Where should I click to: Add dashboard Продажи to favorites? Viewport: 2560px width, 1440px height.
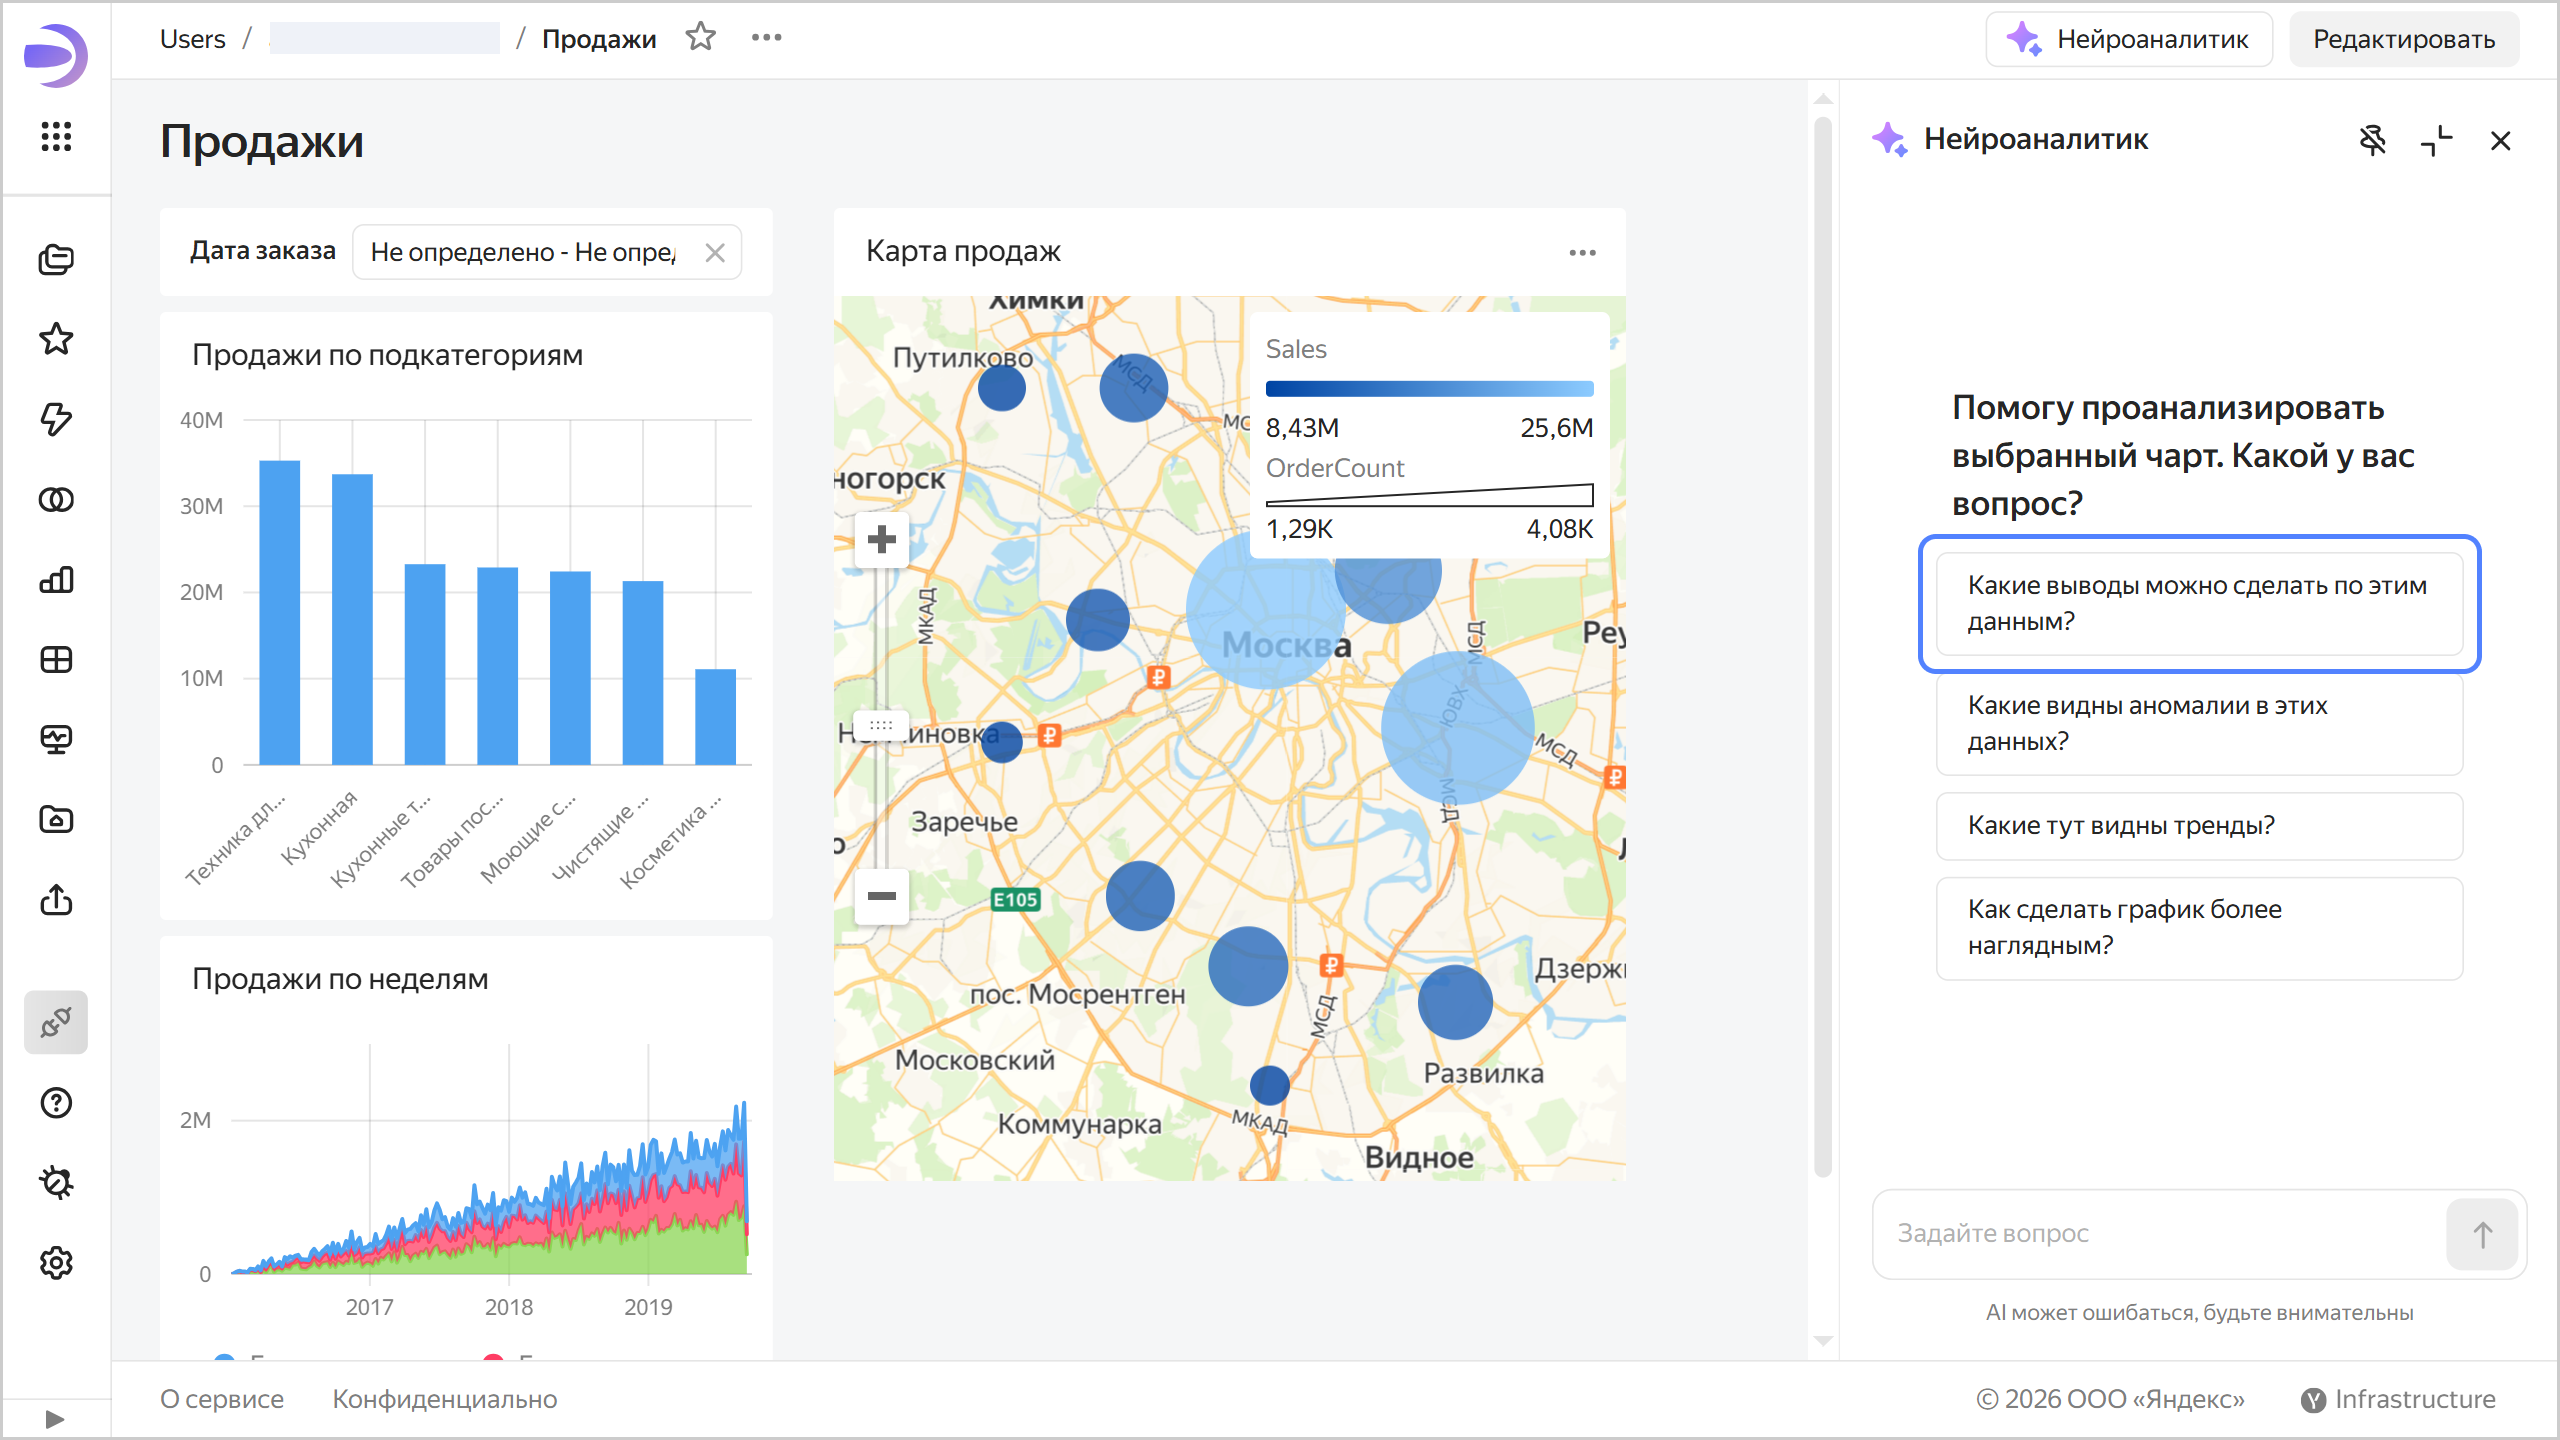tap(701, 38)
